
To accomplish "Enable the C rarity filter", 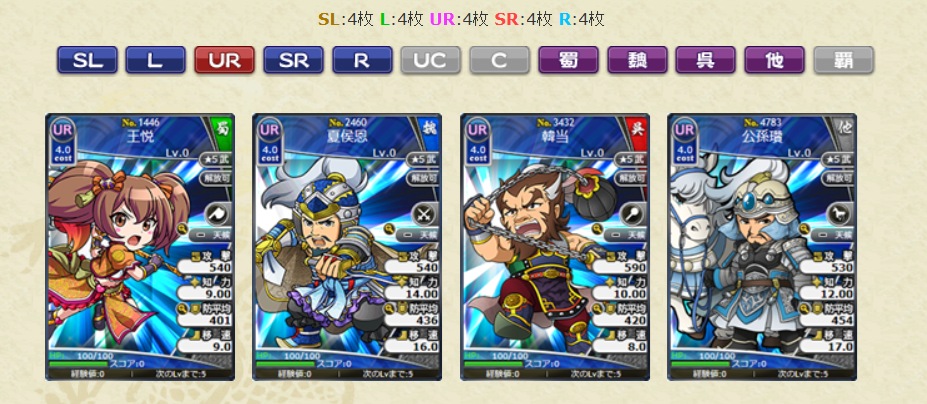I will coord(499,60).
